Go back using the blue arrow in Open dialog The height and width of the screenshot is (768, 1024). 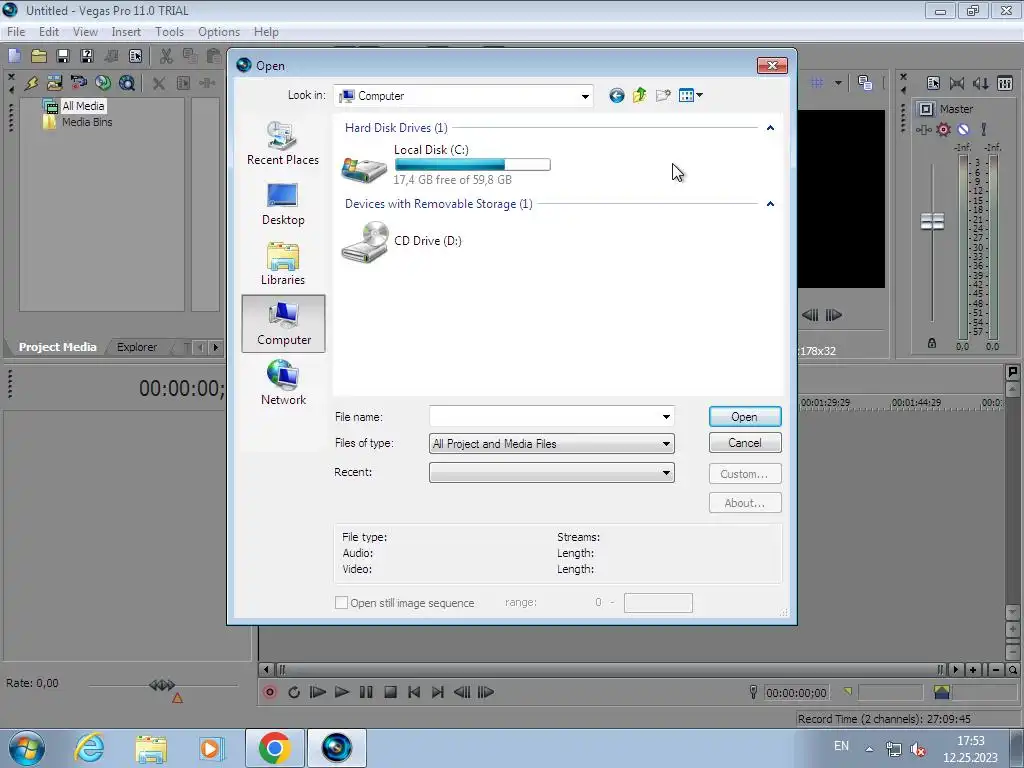[x=616, y=96]
